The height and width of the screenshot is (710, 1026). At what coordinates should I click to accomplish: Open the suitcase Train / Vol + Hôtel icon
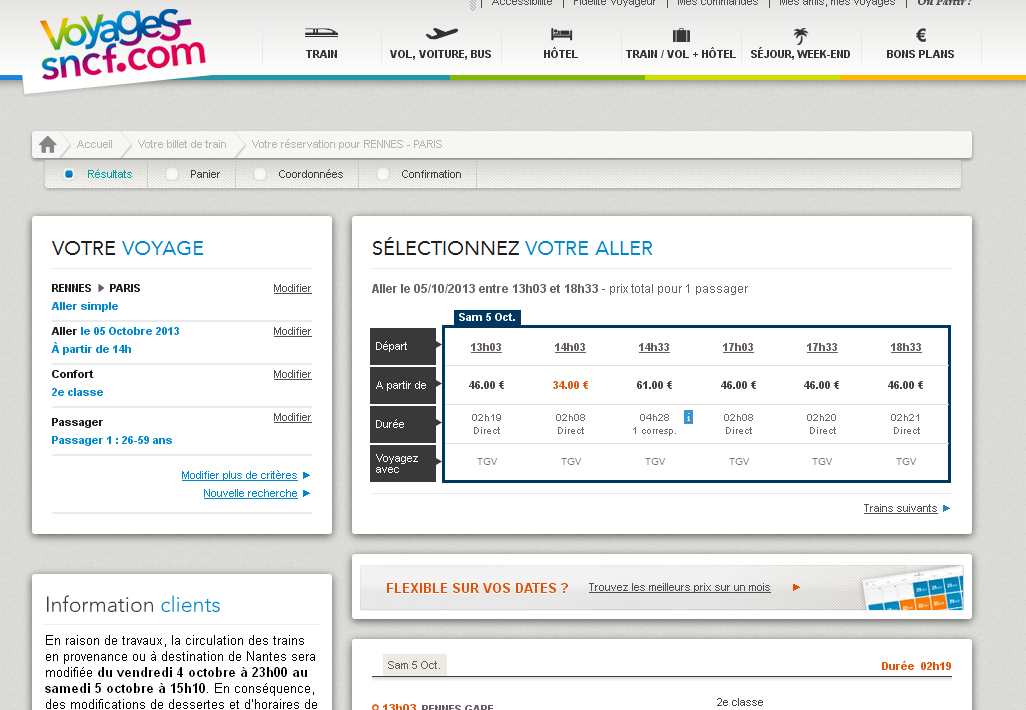680,35
